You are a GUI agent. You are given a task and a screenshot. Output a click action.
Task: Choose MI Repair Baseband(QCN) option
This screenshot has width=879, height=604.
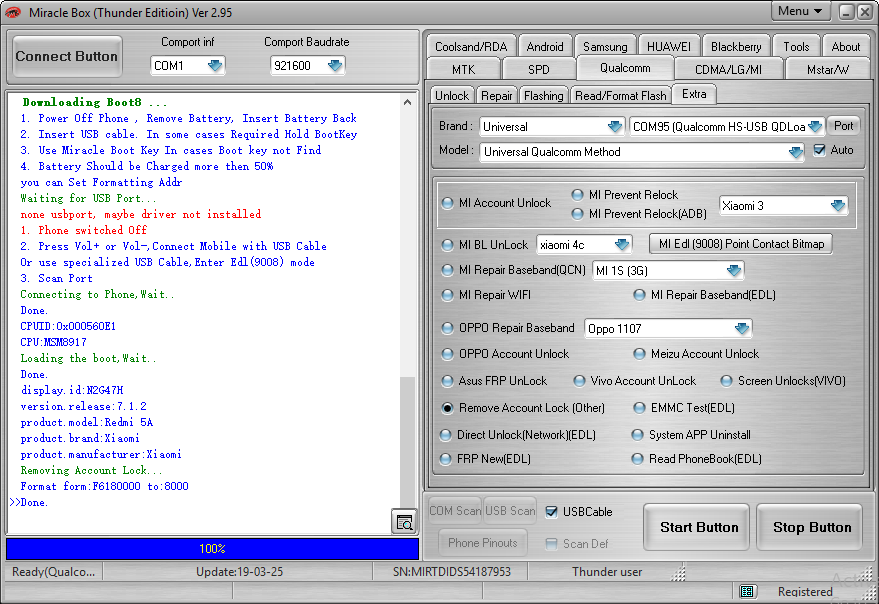pos(513,270)
